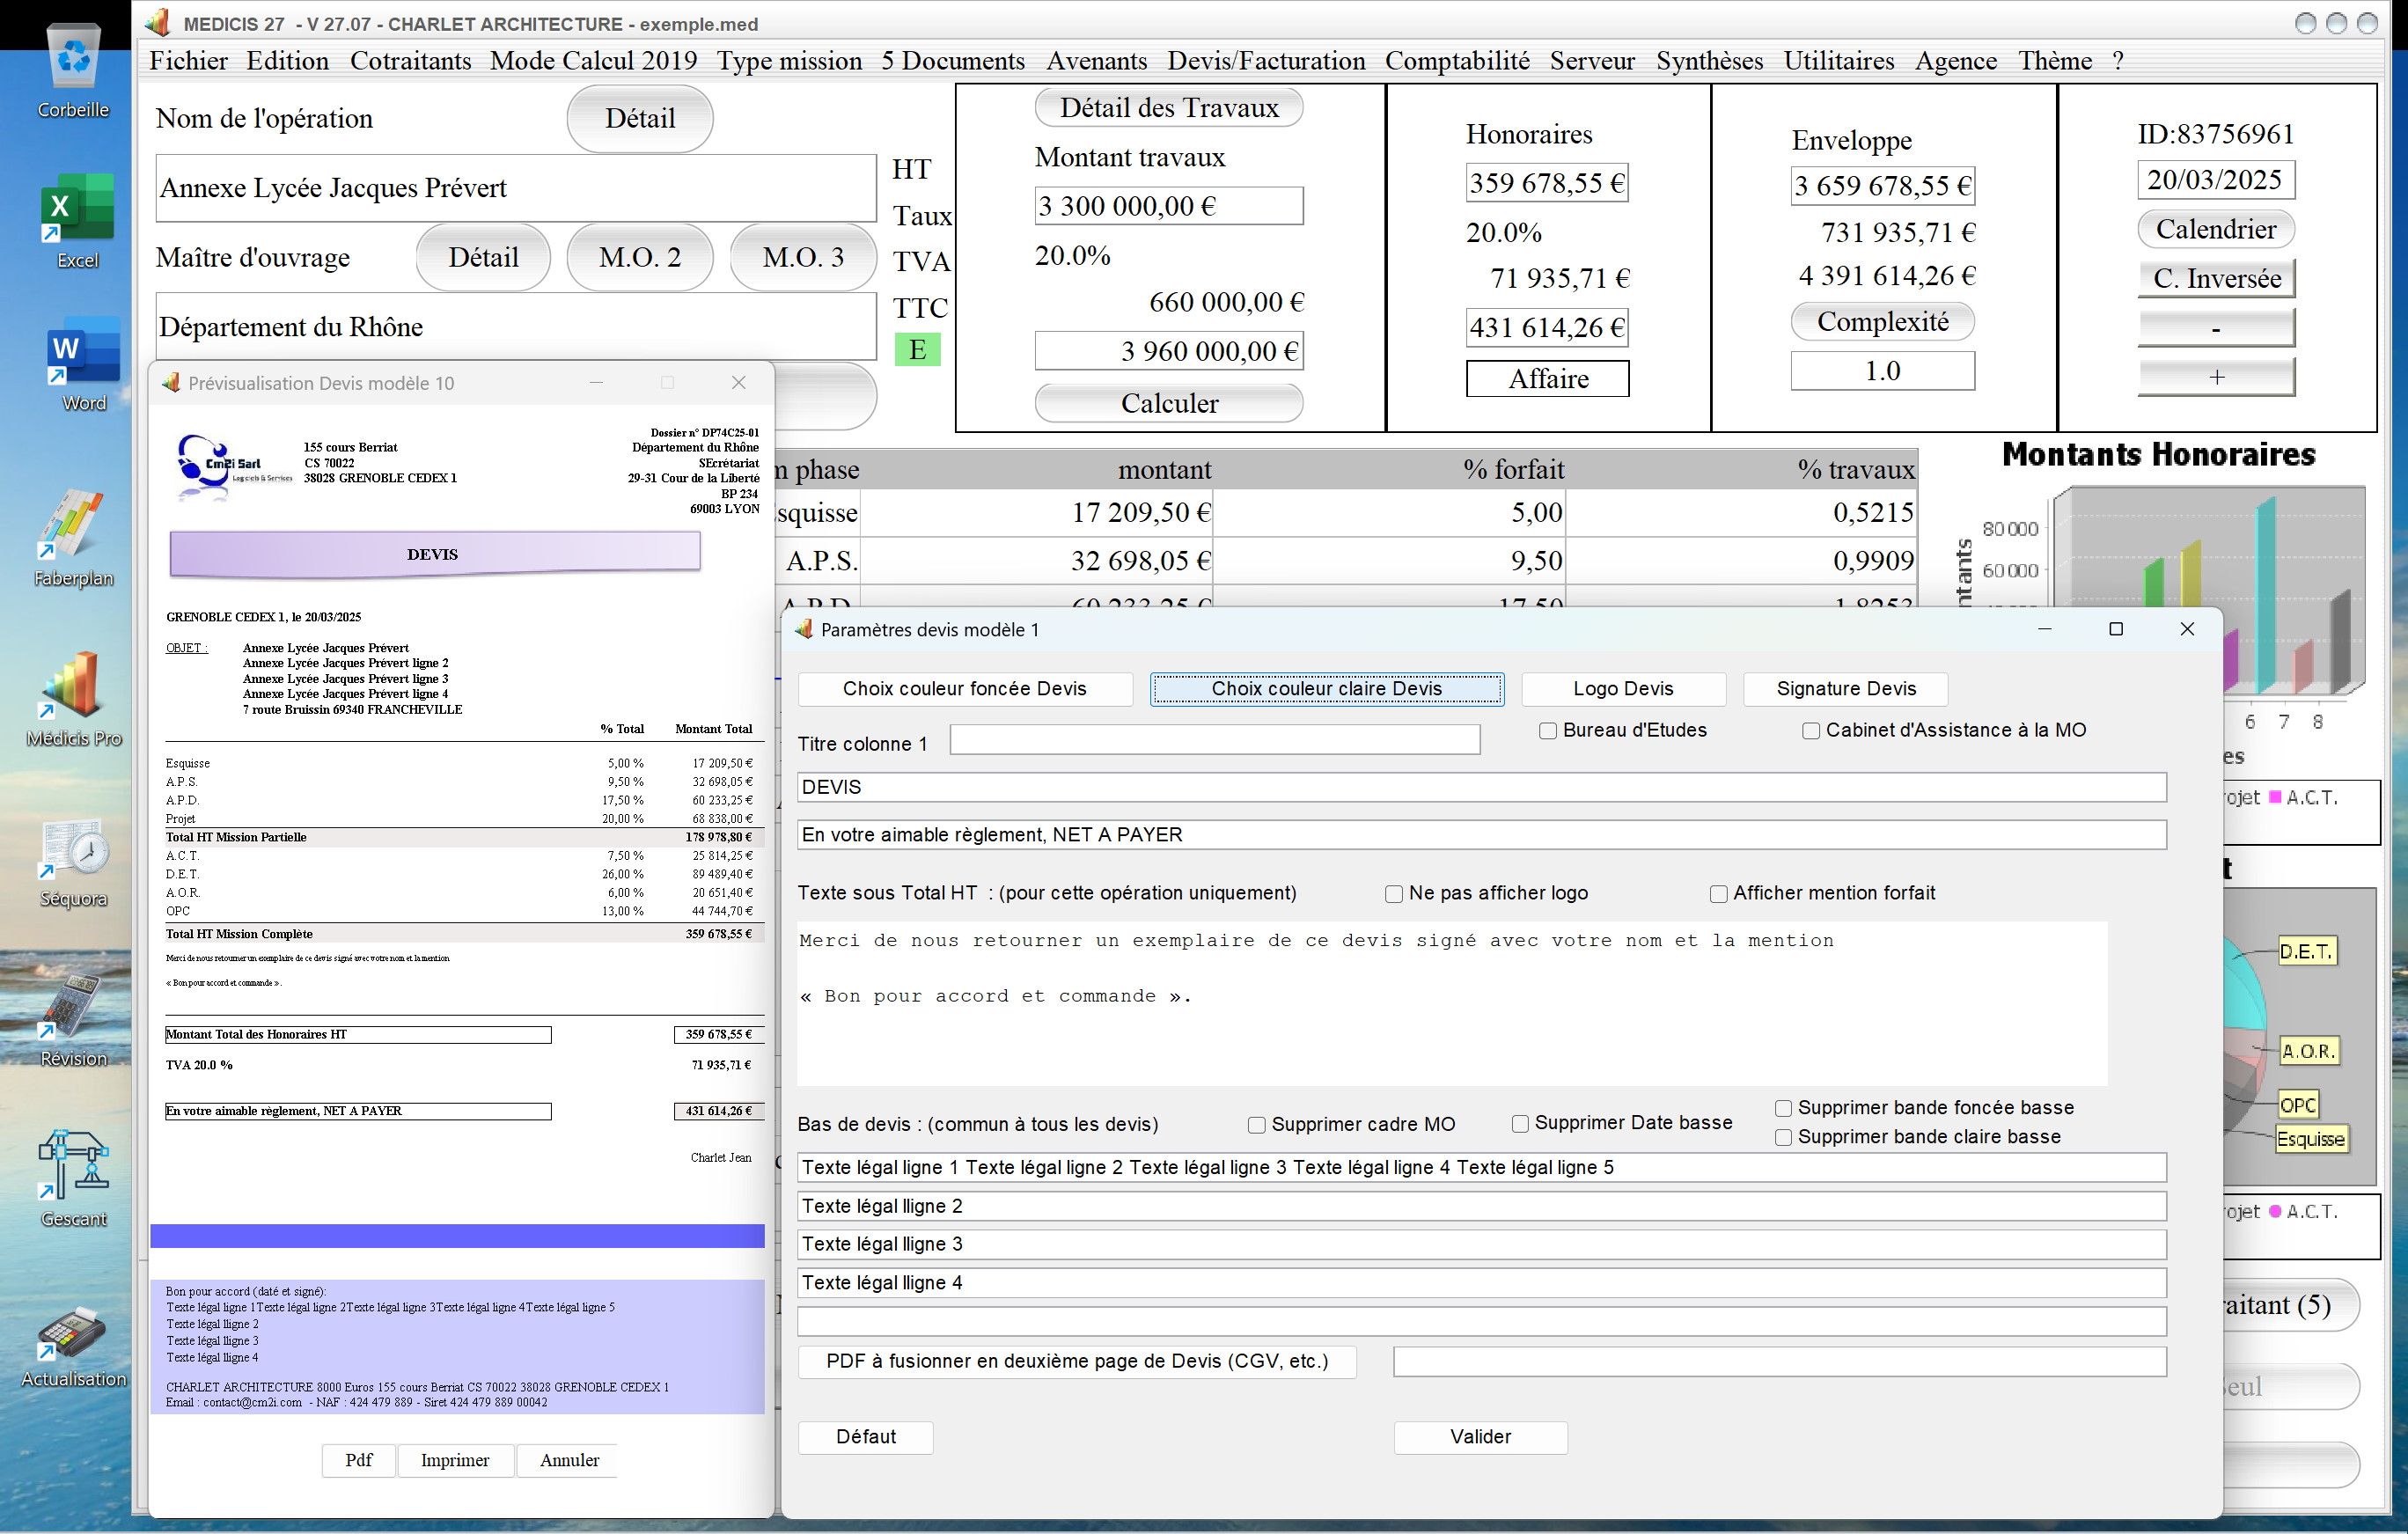Enable Cabinet d'Assistance à la MO
Viewport: 2408px width, 1534px height.
1810,731
